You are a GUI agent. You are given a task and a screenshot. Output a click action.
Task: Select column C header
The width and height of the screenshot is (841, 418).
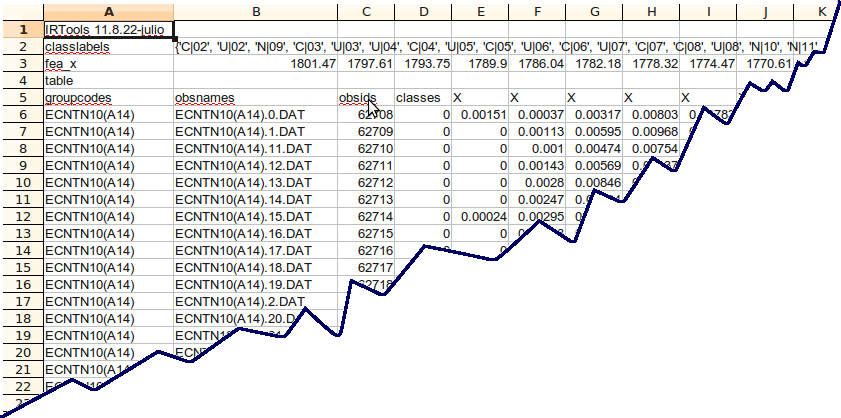(366, 12)
